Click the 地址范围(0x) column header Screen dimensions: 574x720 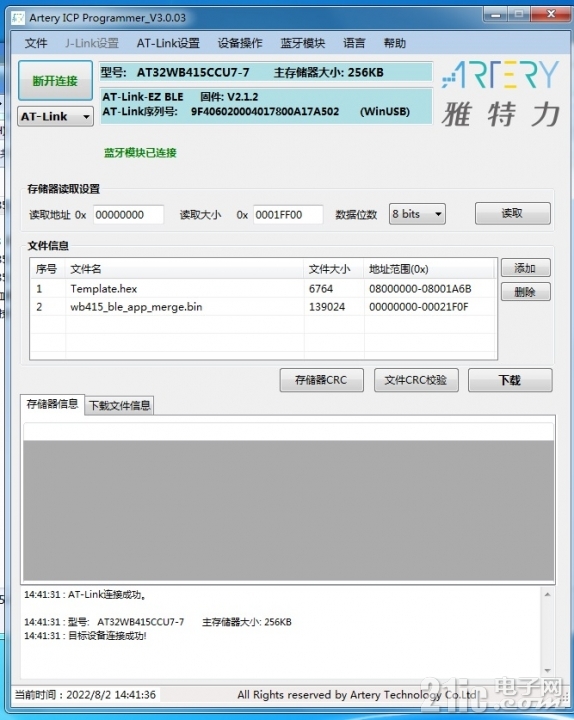coord(429,269)
